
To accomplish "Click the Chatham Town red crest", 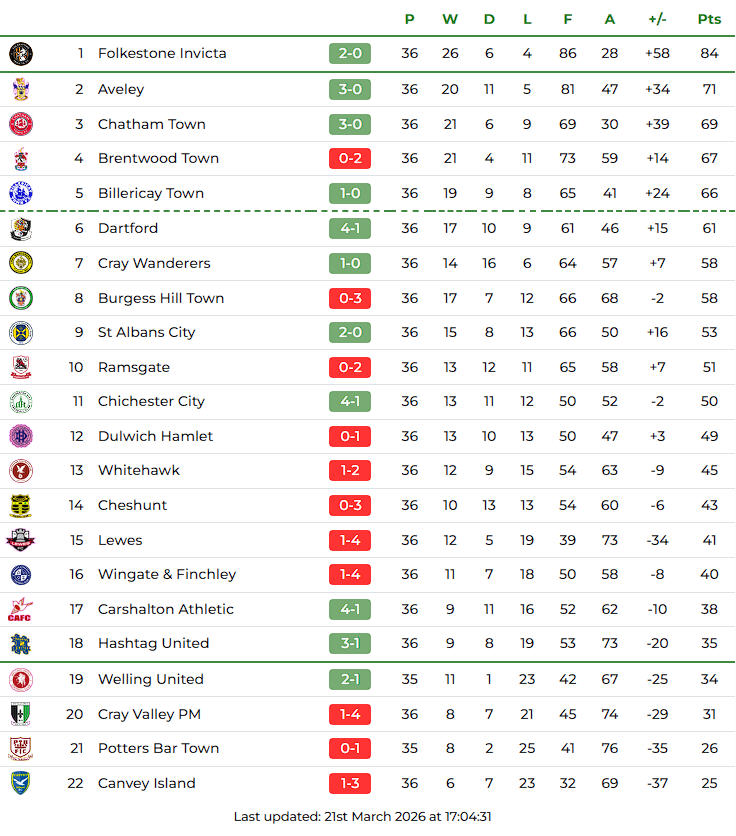I will (x=21, y=124).
